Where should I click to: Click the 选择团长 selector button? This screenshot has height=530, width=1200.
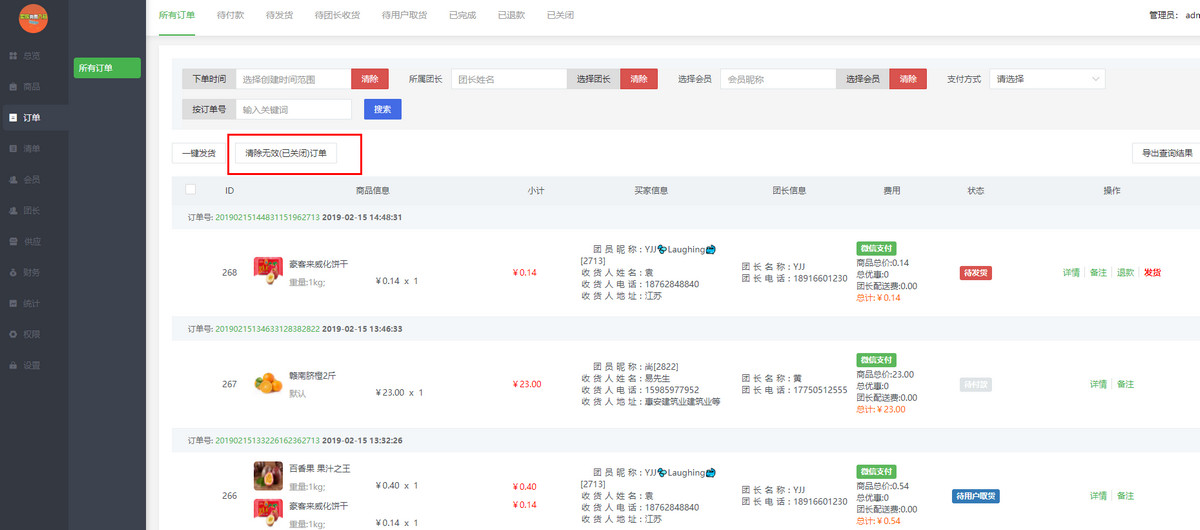(593, 79)
